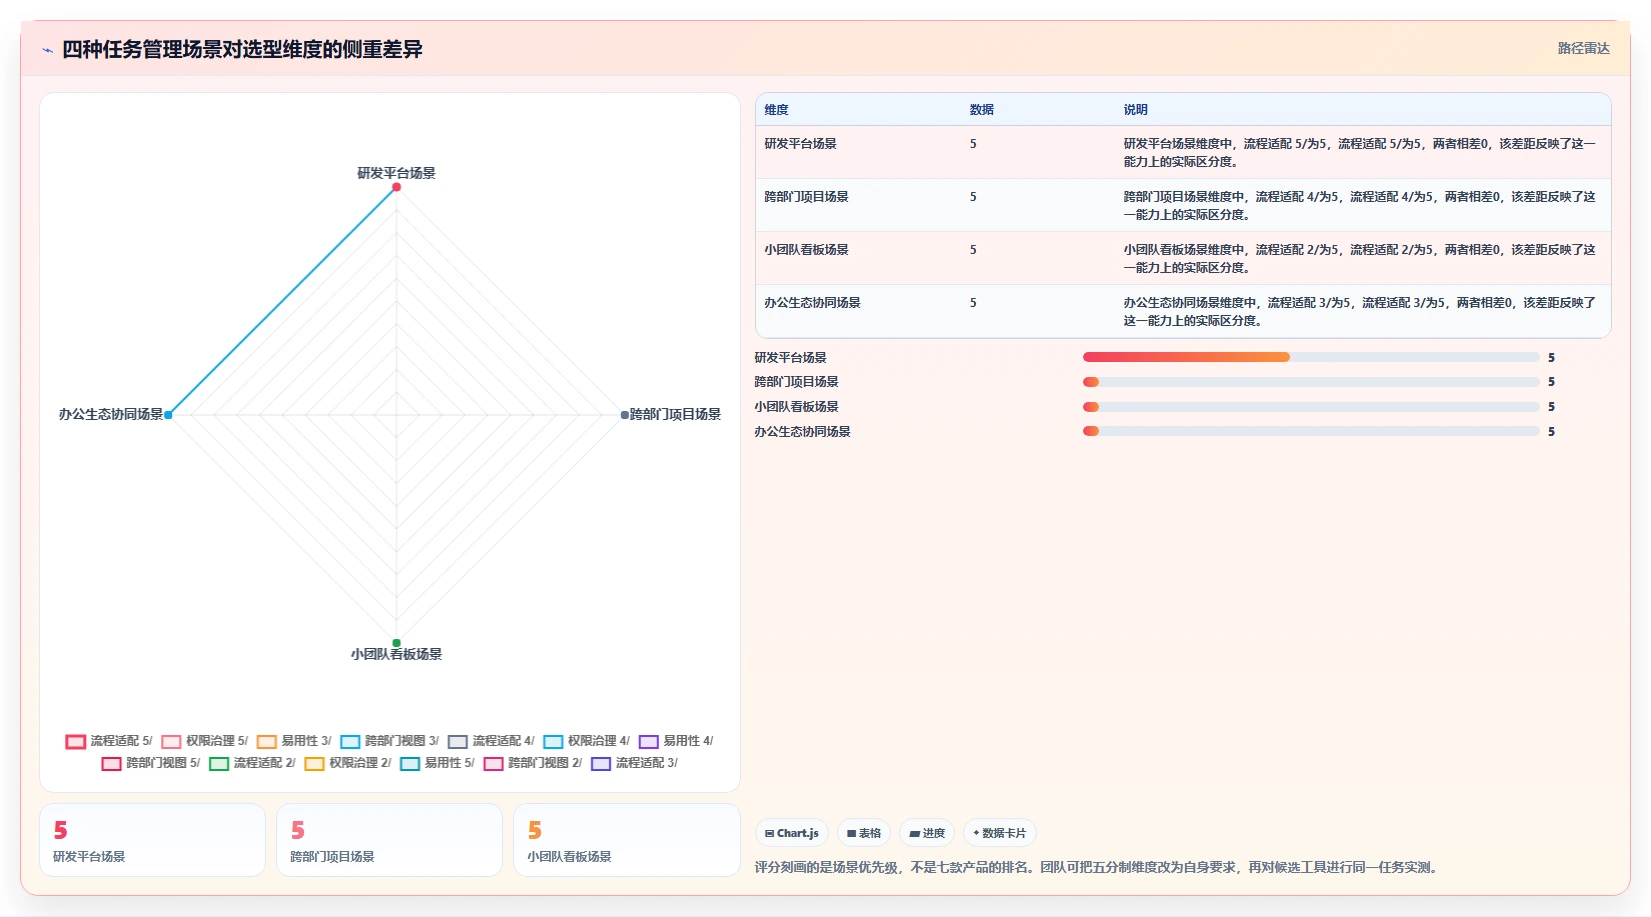The image size is (1651, 917).
Task: Toggle the 跨部门视图 3/ legend entry
Action: (x=390, y=741)
